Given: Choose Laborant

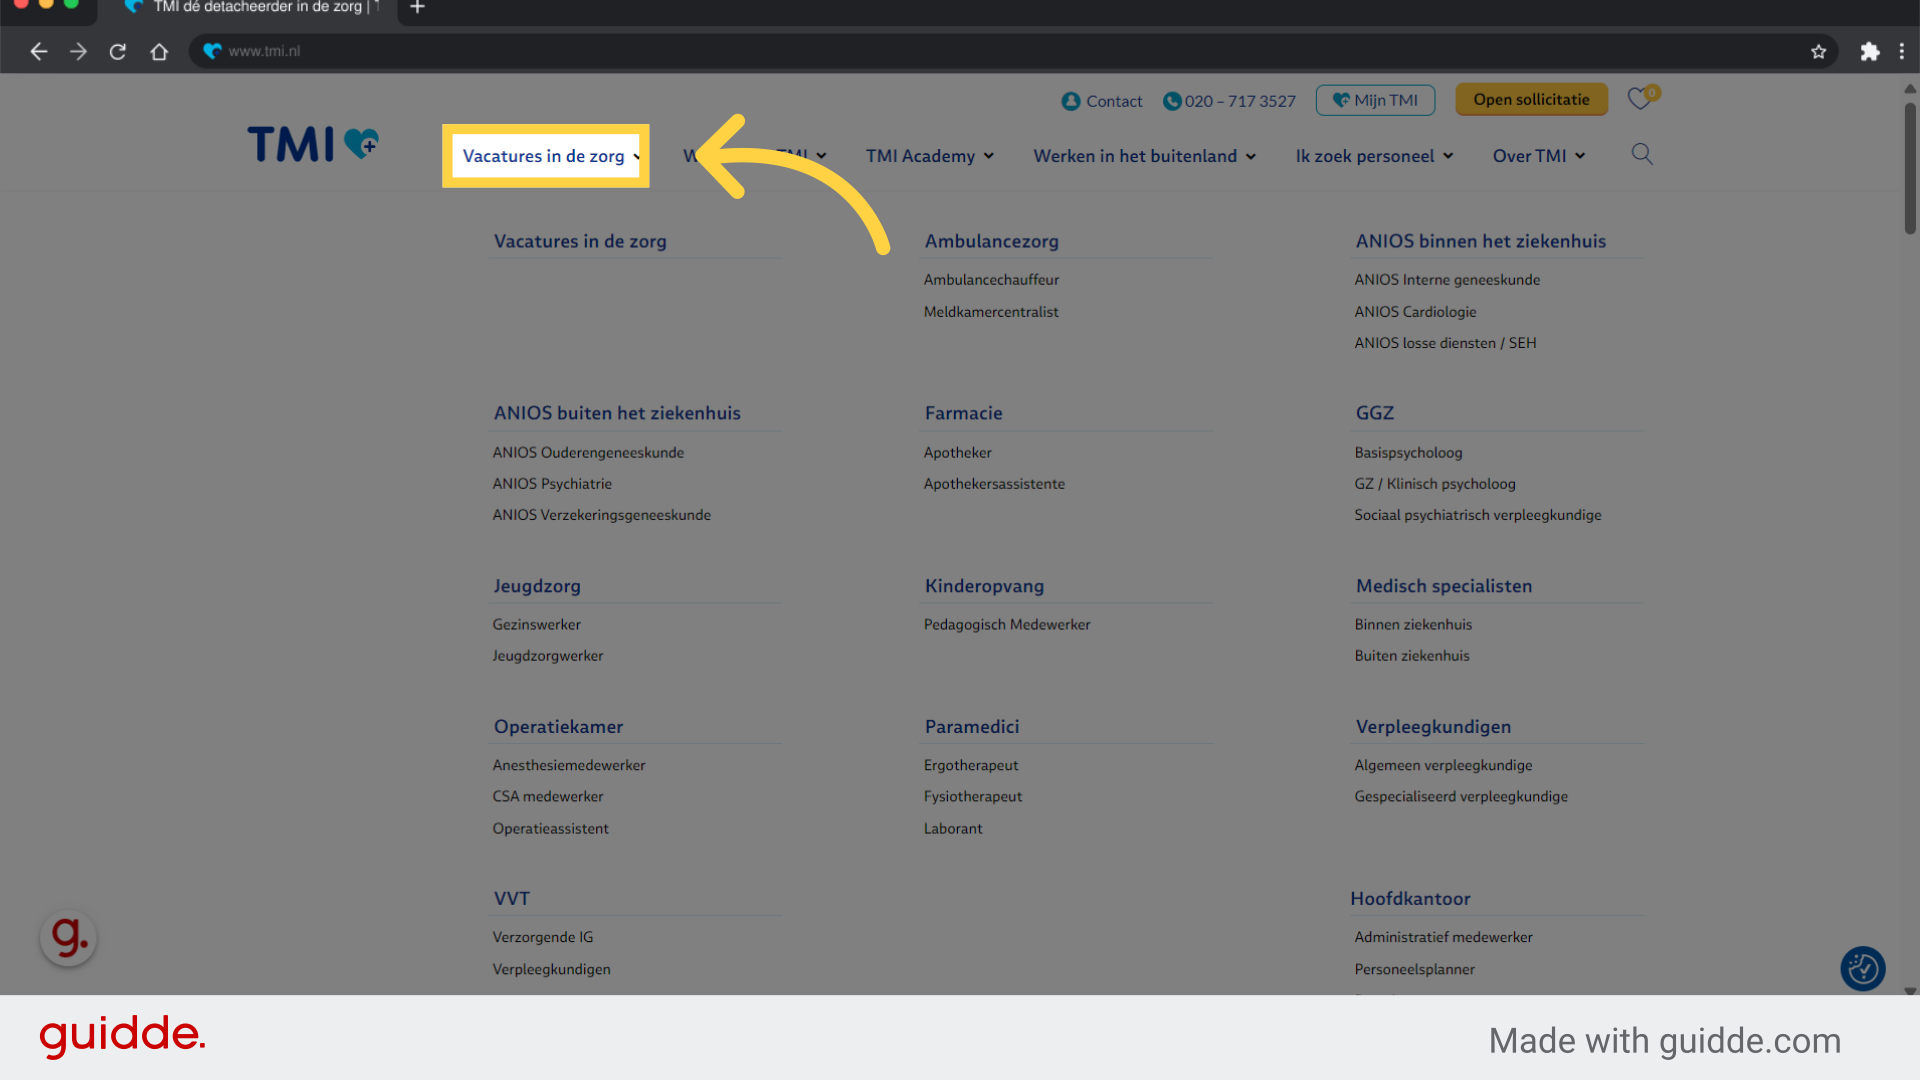Looking at the screenshot, I should pos(953,829).
